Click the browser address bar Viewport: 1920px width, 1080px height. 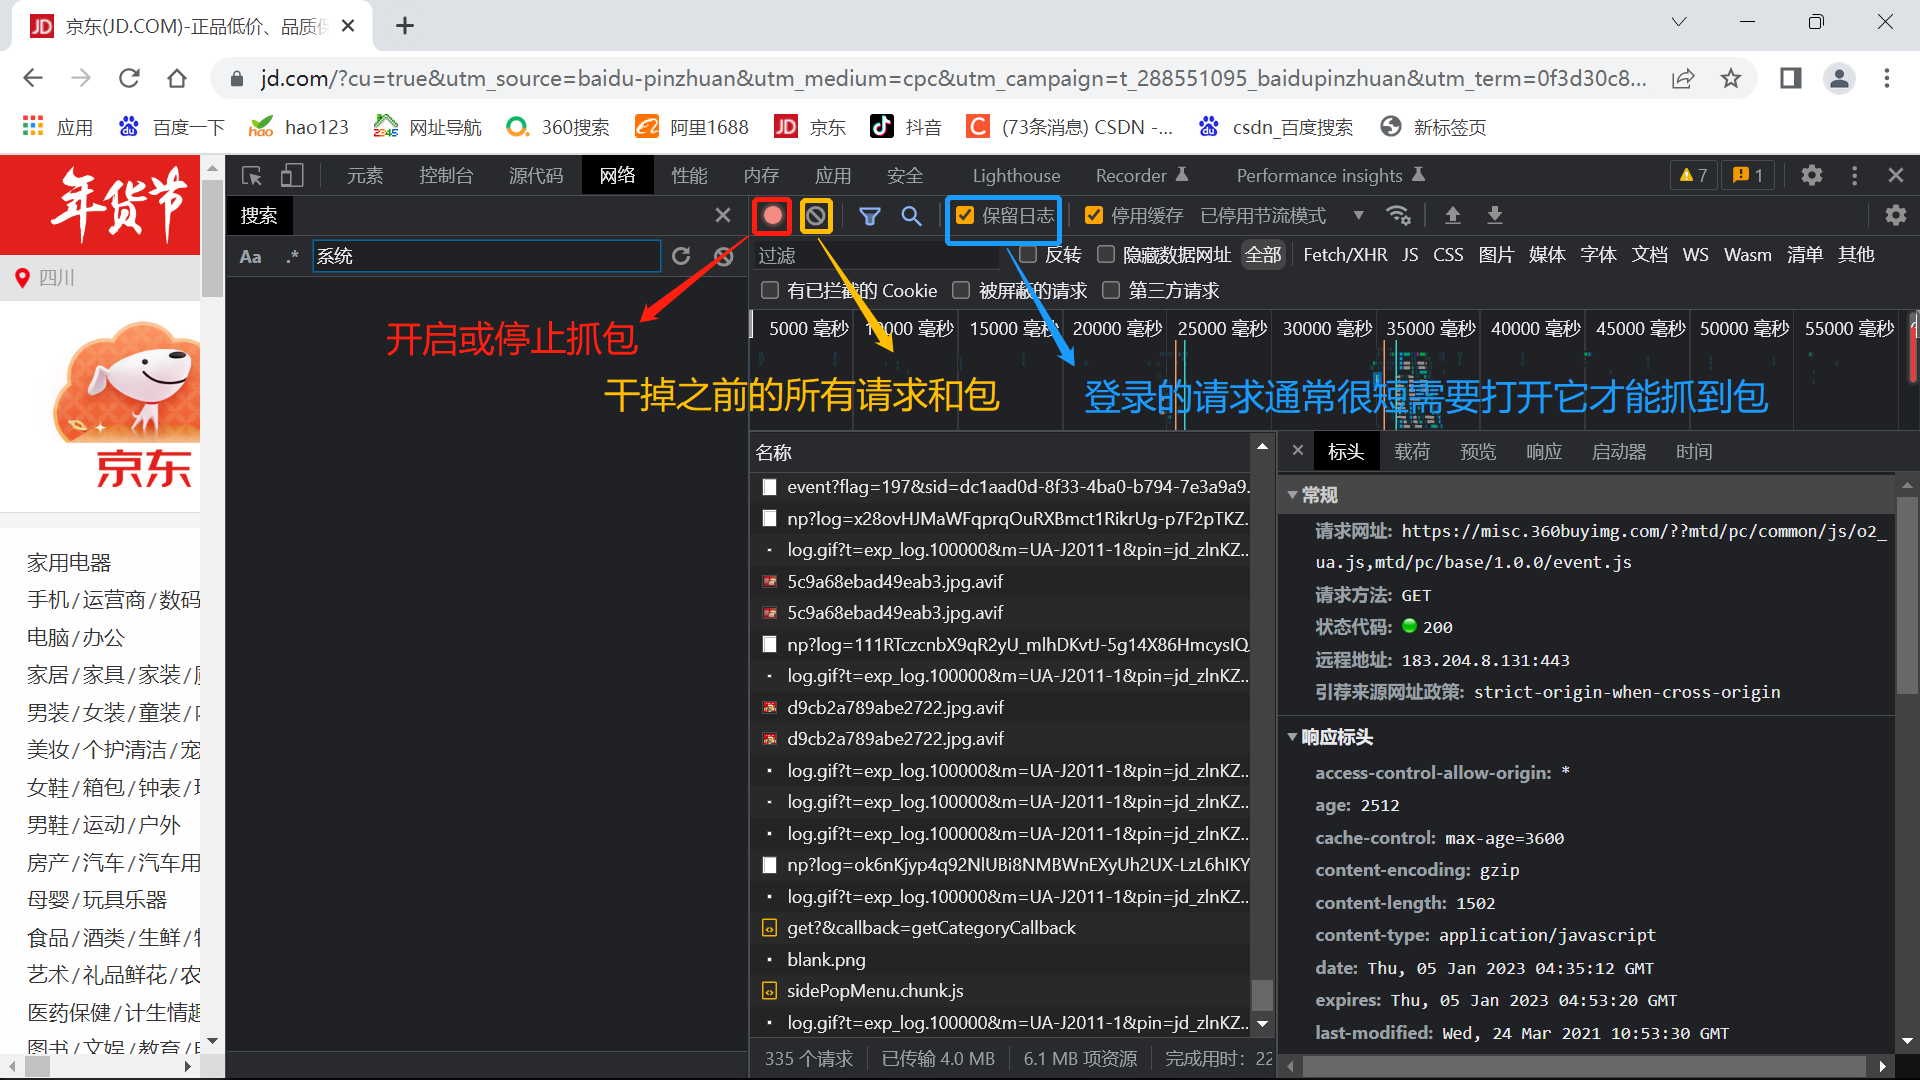[x=952, y=78]
